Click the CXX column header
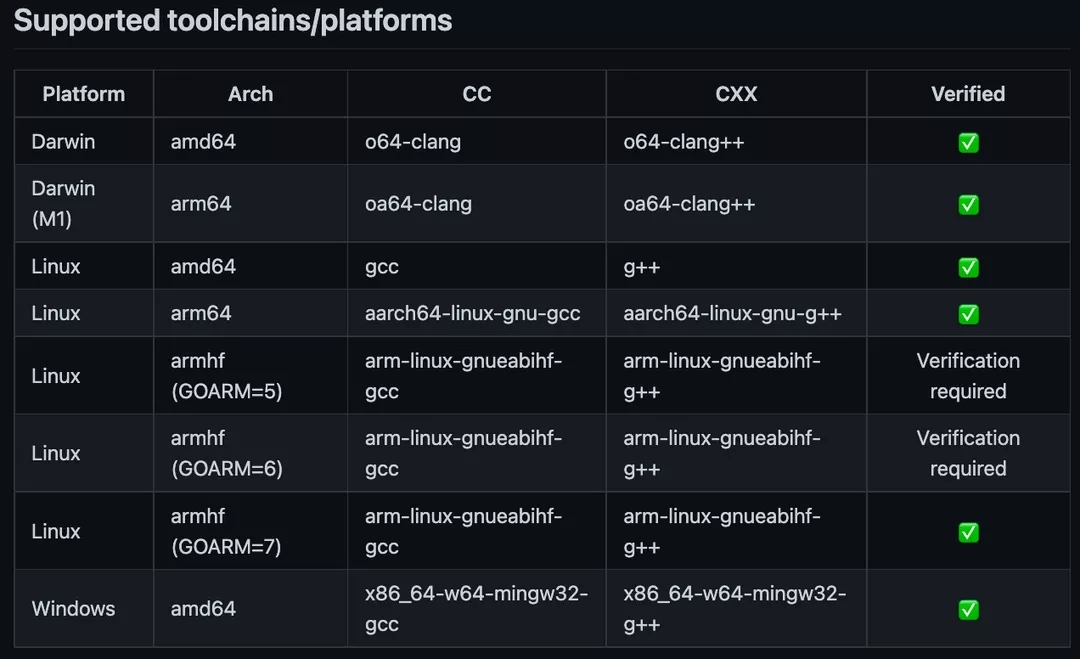Viewport: 1080px width, 659px height. point(736,94)
